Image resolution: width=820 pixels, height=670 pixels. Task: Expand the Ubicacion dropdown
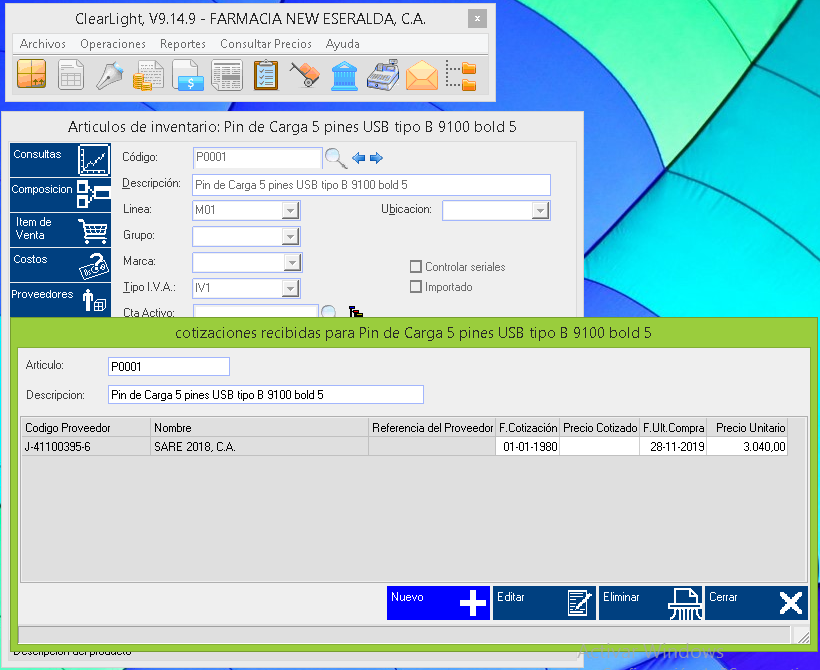pyautogui.click(x=540, y=211)
